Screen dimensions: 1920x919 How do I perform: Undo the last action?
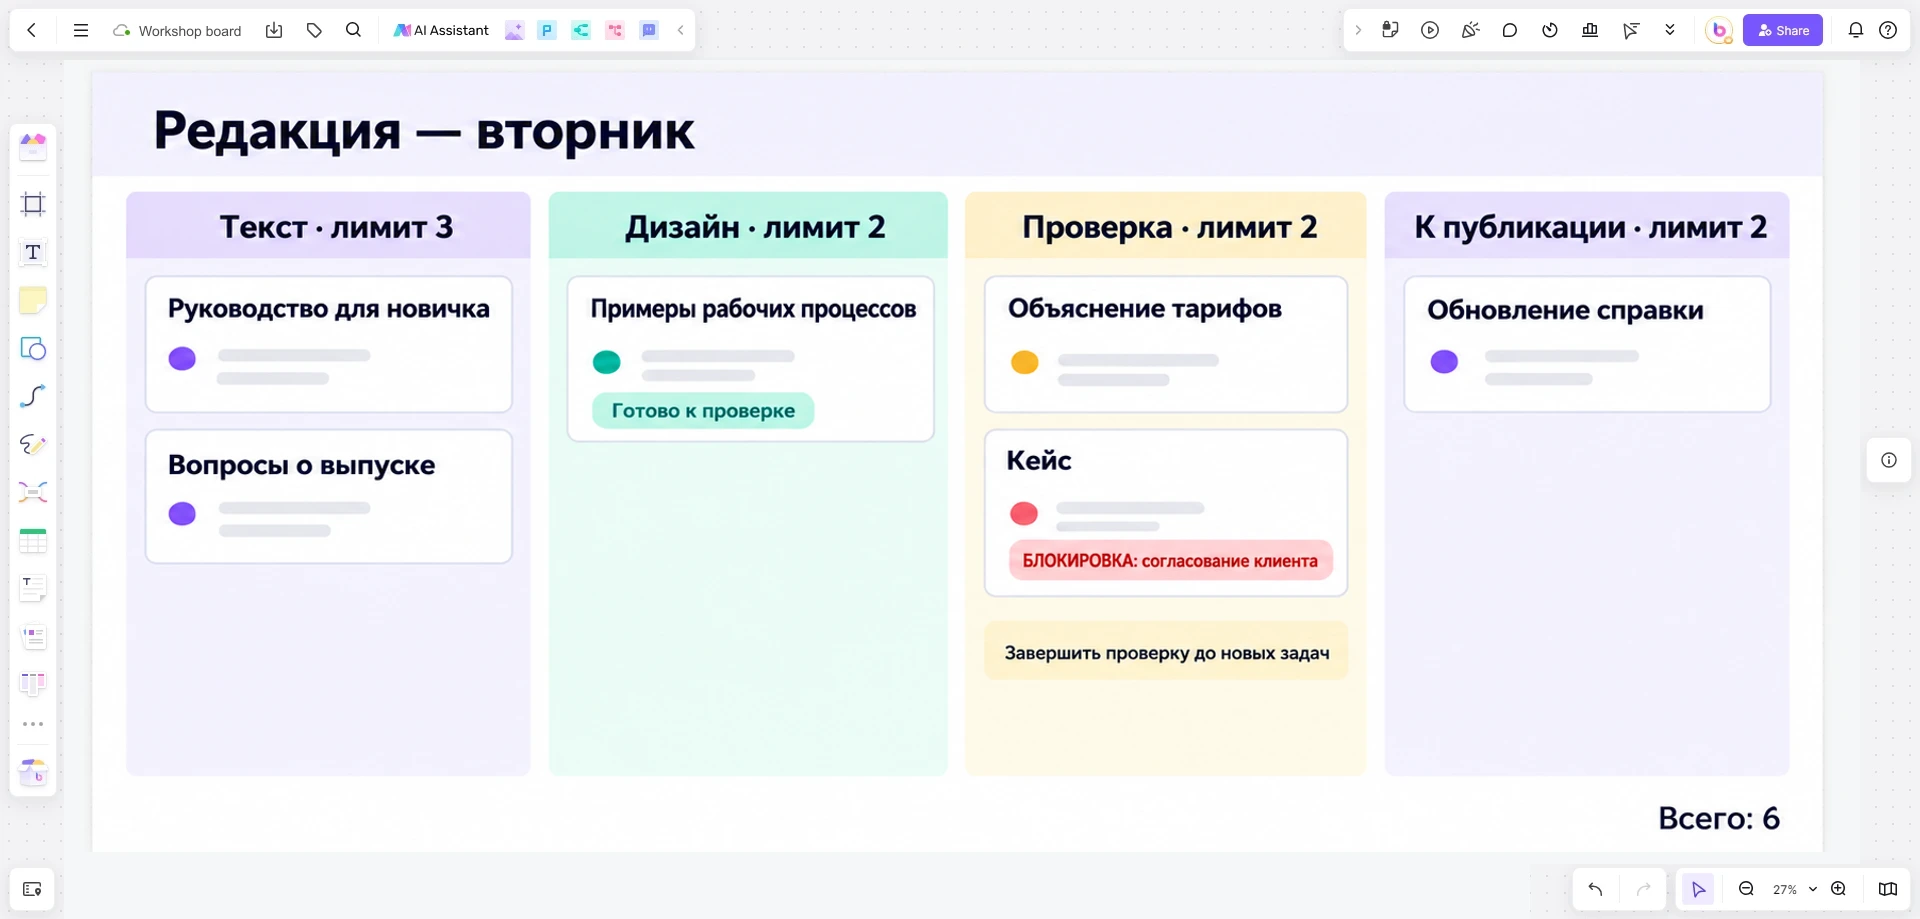[1595, 889]
